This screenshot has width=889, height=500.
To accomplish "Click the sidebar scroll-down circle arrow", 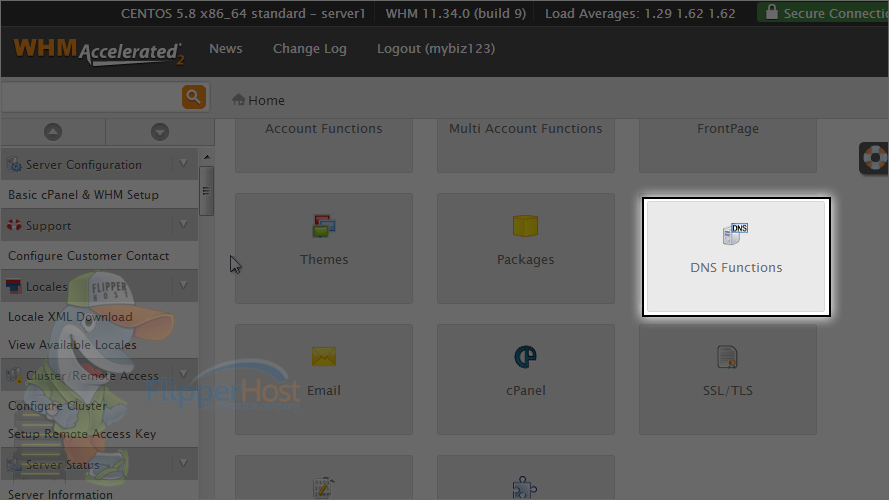I will 160,132.
